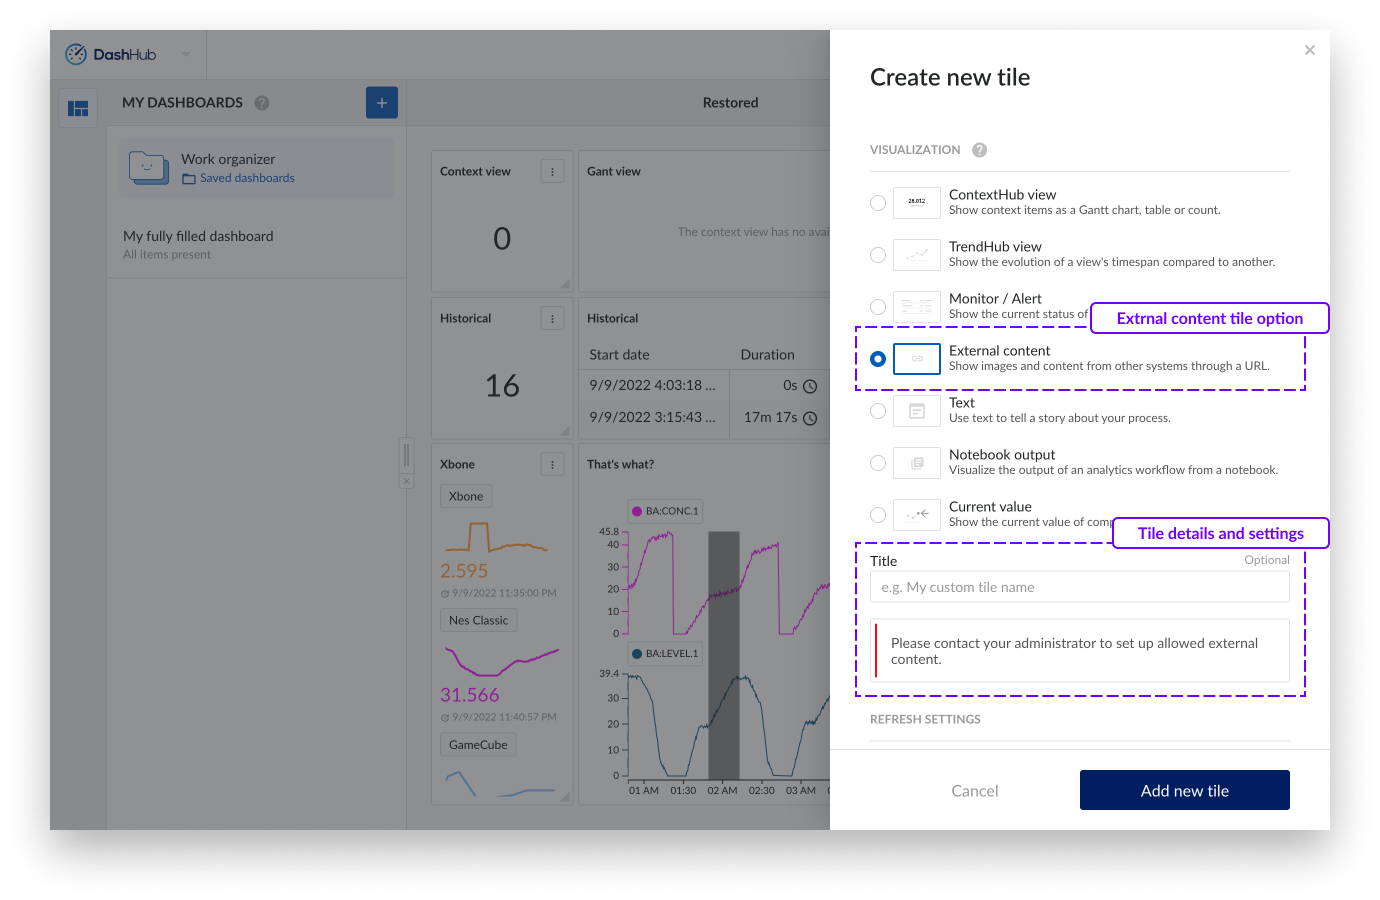1380x900 pixels.
Task: Click the clock icon beside 17m 17s
Action: (x=810, y=418)
